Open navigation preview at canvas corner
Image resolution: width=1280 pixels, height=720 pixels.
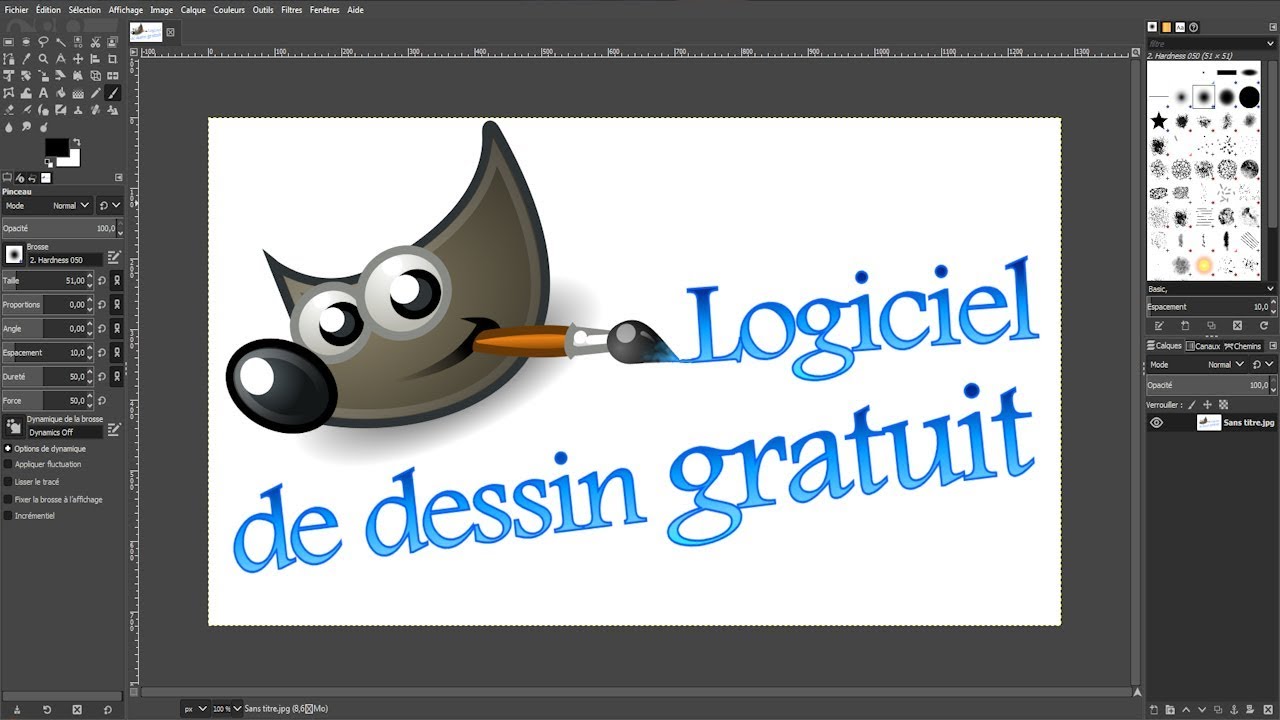click(1137, 691)
